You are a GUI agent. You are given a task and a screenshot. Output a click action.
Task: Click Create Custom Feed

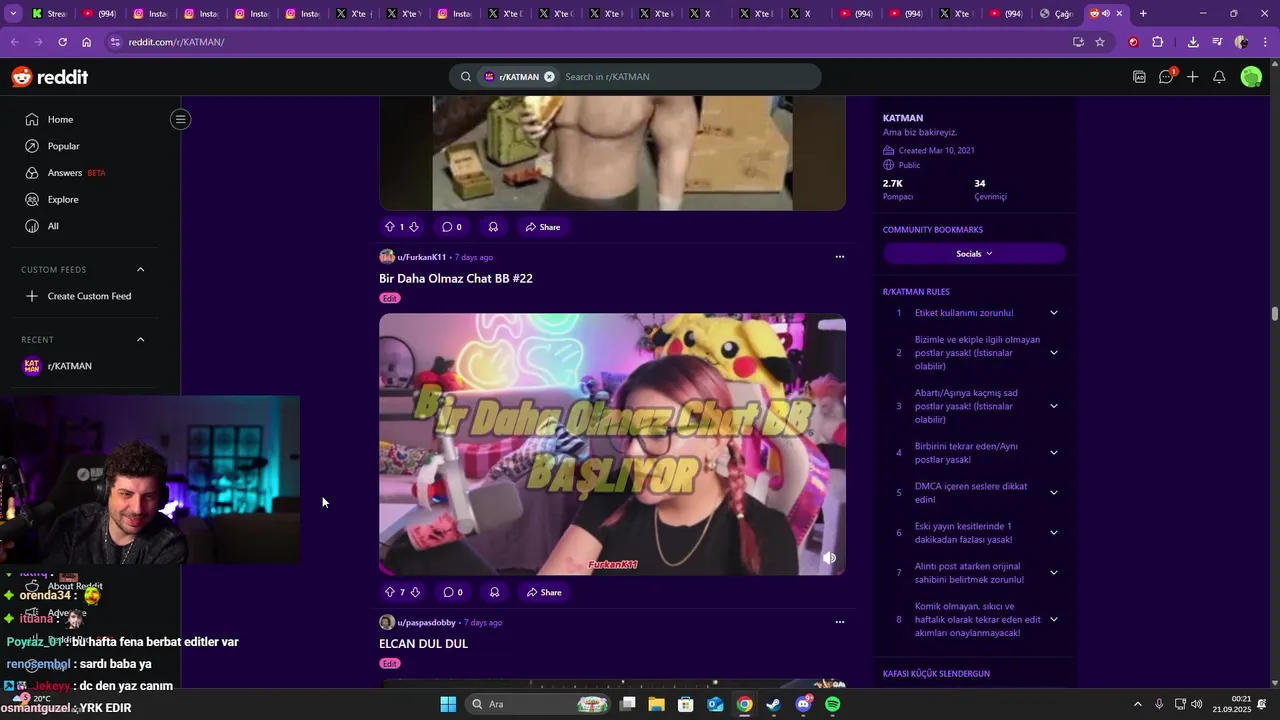(x=91, y=296)
